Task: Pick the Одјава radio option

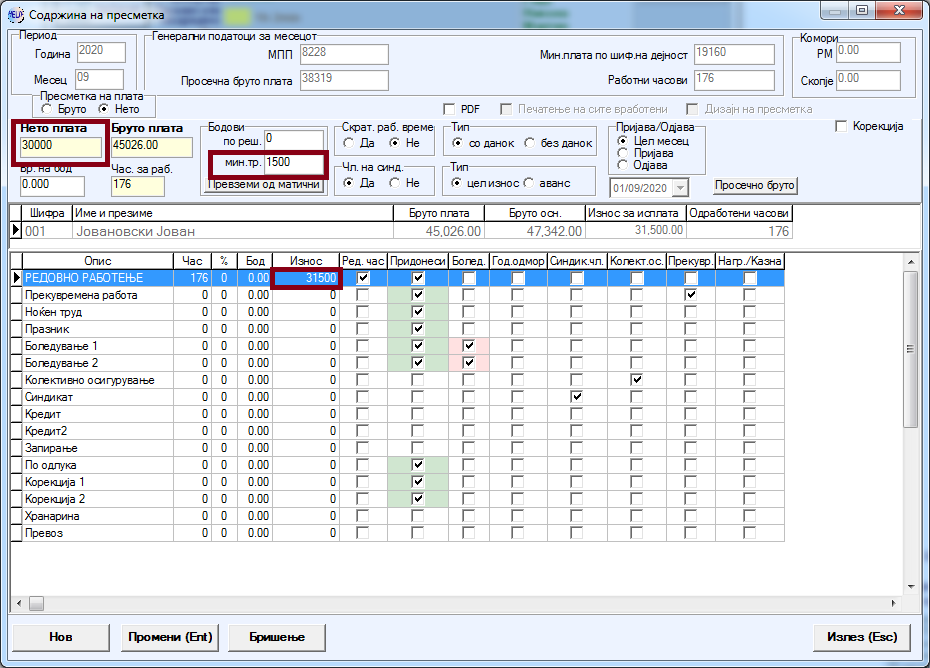Action: tap(622, 165)
